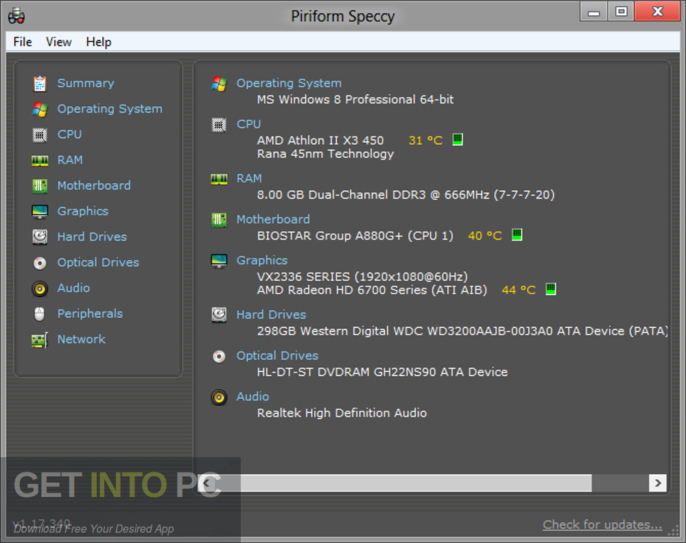Select Optical Drives in the sidebar
The height and width of the screenshot is (543, 686).
coord(98,263)
